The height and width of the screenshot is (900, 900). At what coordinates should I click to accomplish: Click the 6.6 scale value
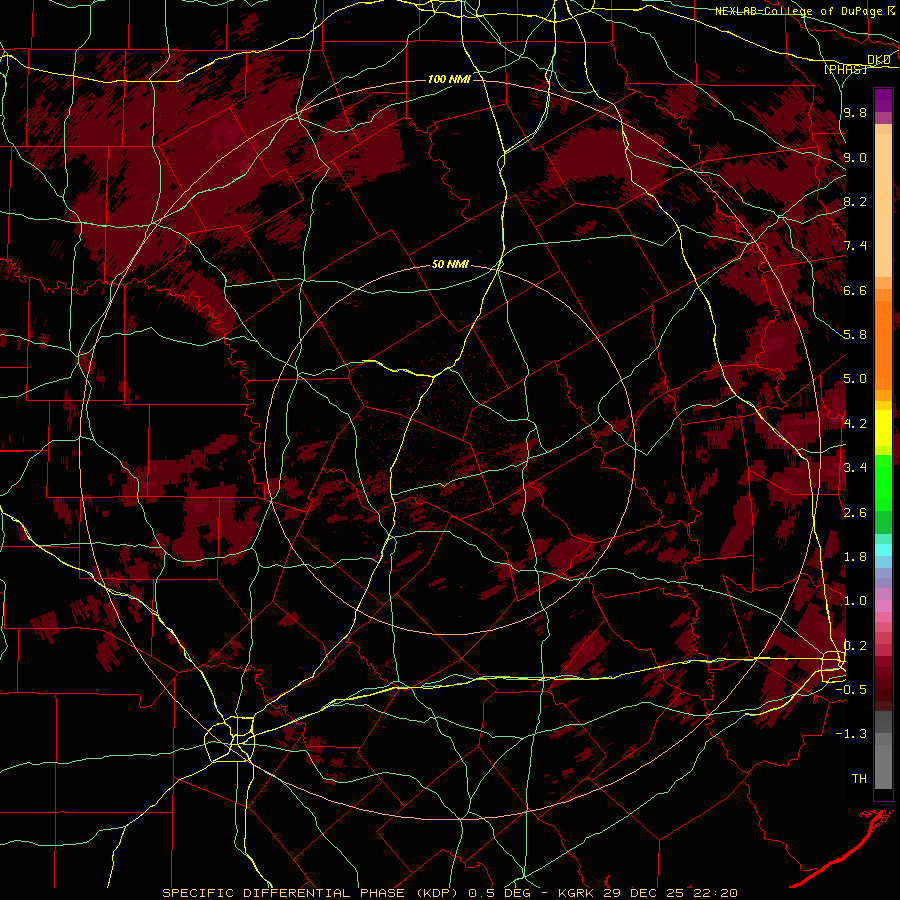click(855, 290)
